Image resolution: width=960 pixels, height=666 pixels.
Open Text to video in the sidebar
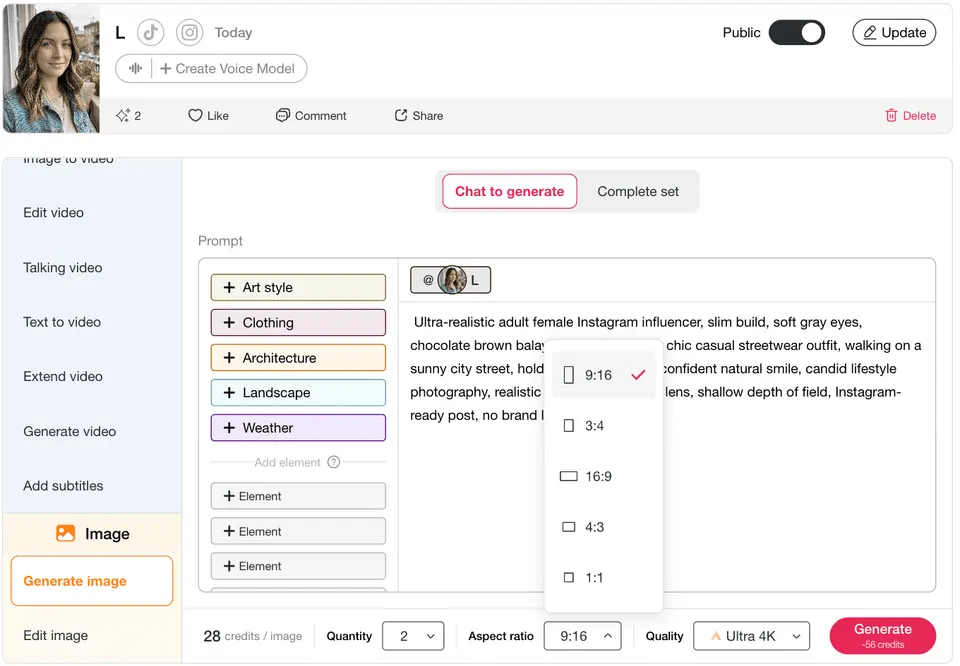[62, 322]
